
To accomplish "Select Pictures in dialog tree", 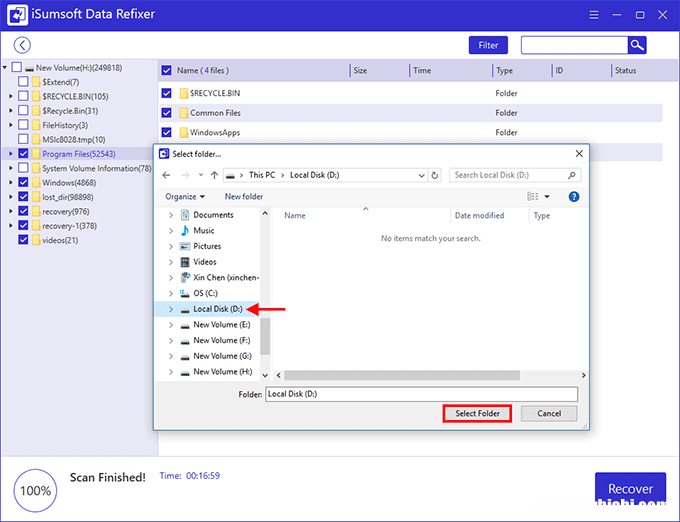I will (x=207, y=246).
